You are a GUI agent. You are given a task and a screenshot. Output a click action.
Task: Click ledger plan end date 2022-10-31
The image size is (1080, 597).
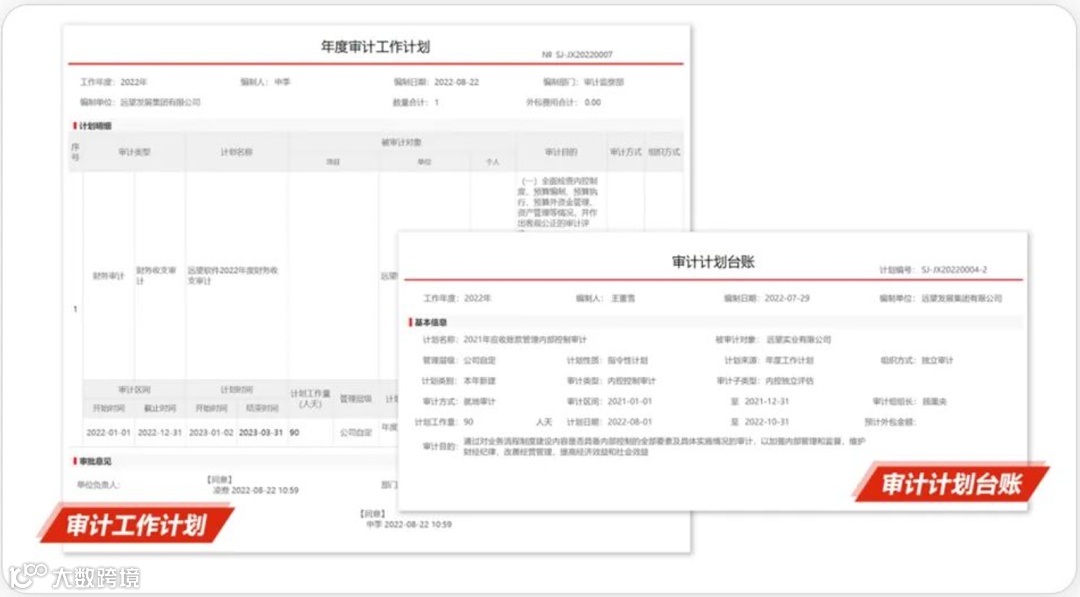(767, 423)
